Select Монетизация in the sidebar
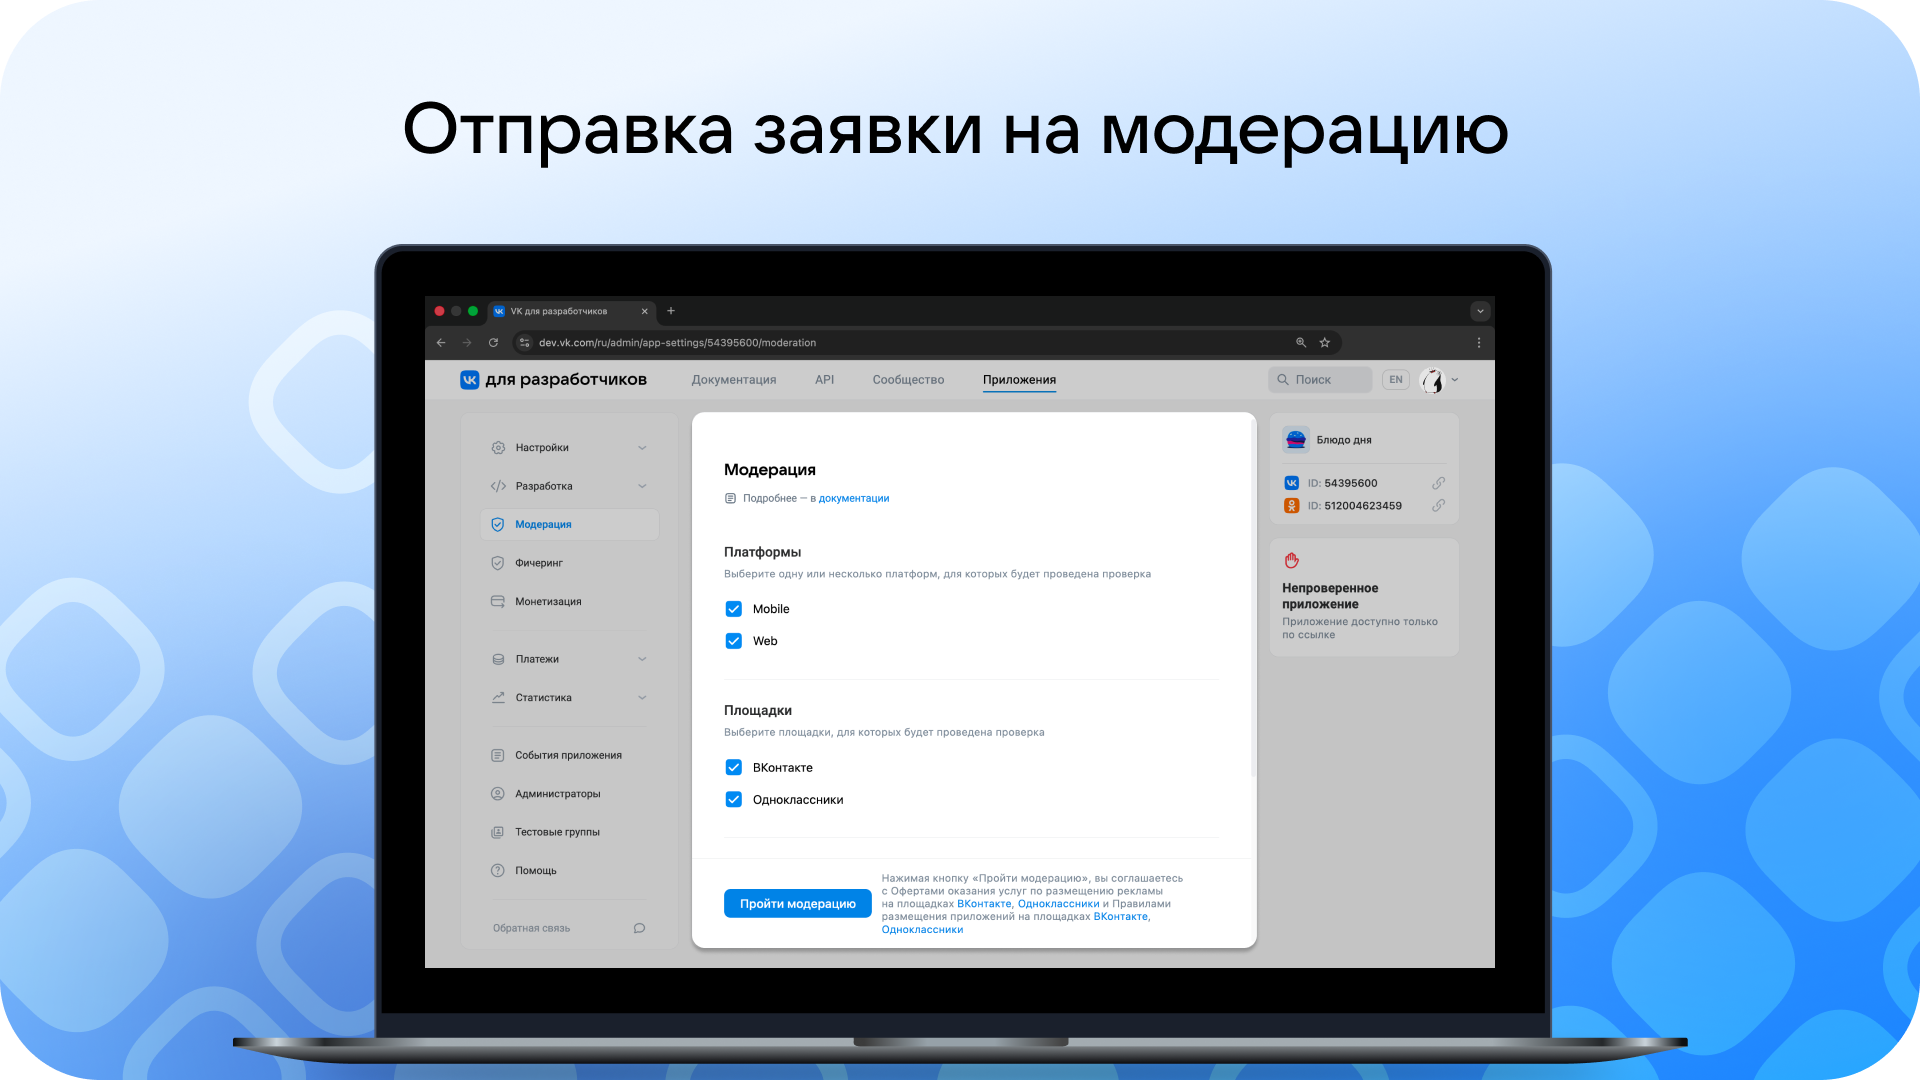The image size is (1920, 1080). 570,602
